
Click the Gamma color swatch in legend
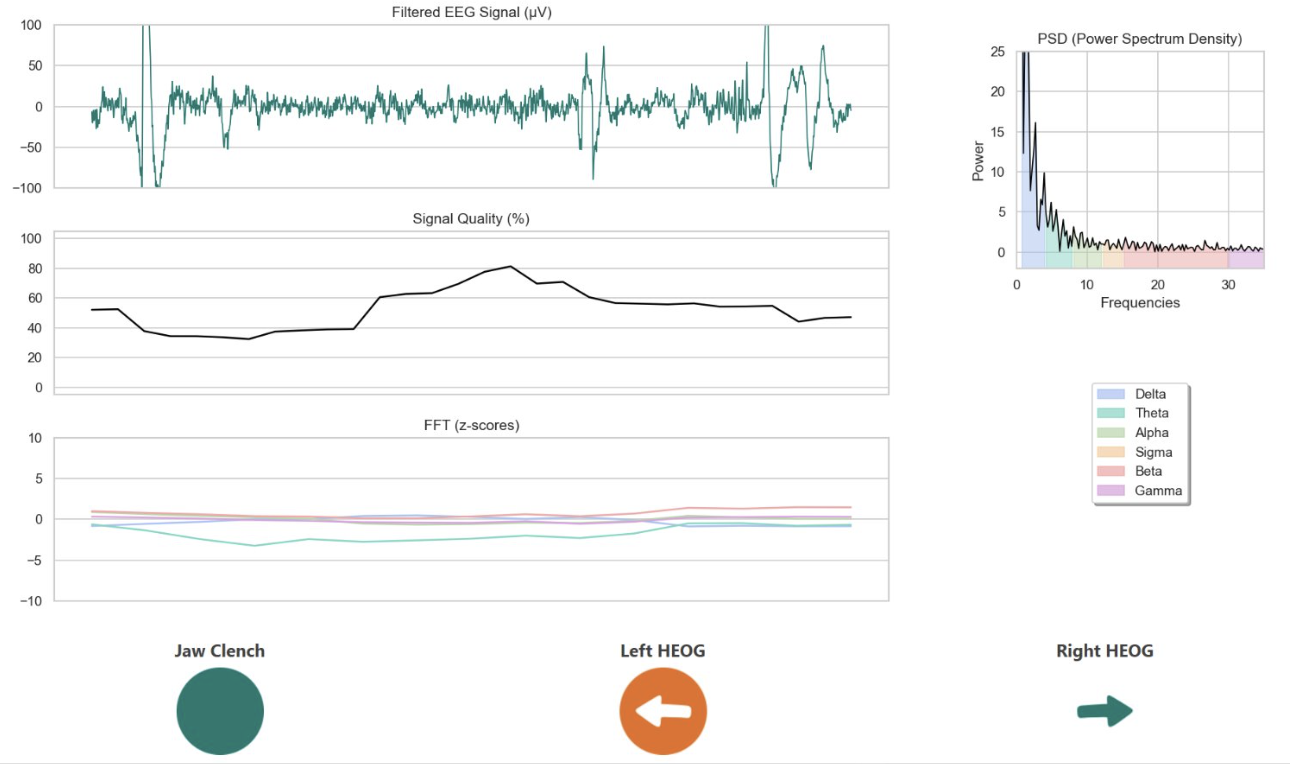[1111, 491]
